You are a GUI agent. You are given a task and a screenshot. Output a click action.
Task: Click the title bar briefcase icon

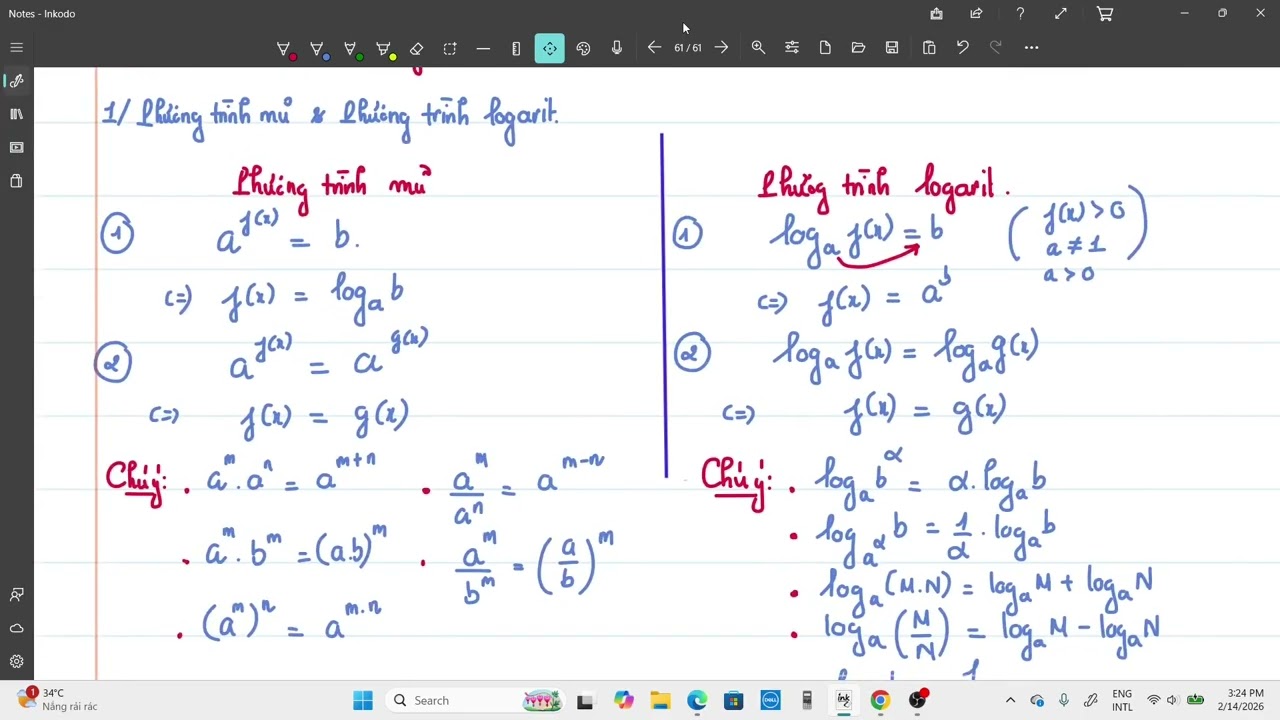[x=936, y=14]
